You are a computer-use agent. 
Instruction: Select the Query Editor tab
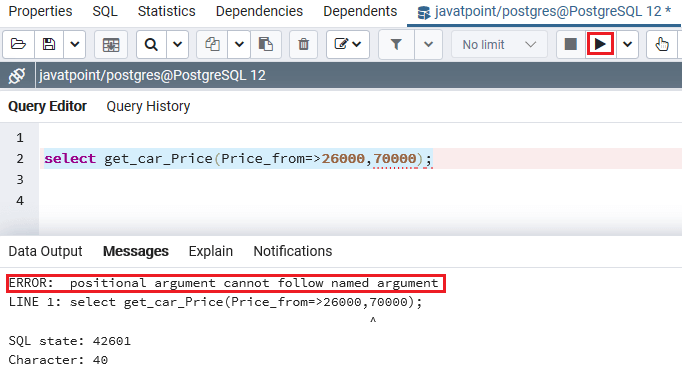click(x=47, y=106)
